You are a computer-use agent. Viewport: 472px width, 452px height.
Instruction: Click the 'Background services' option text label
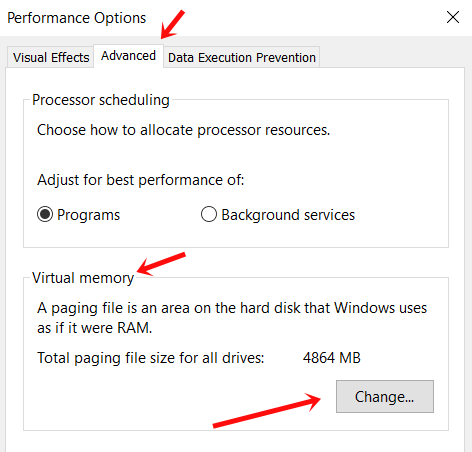(288, 215)
